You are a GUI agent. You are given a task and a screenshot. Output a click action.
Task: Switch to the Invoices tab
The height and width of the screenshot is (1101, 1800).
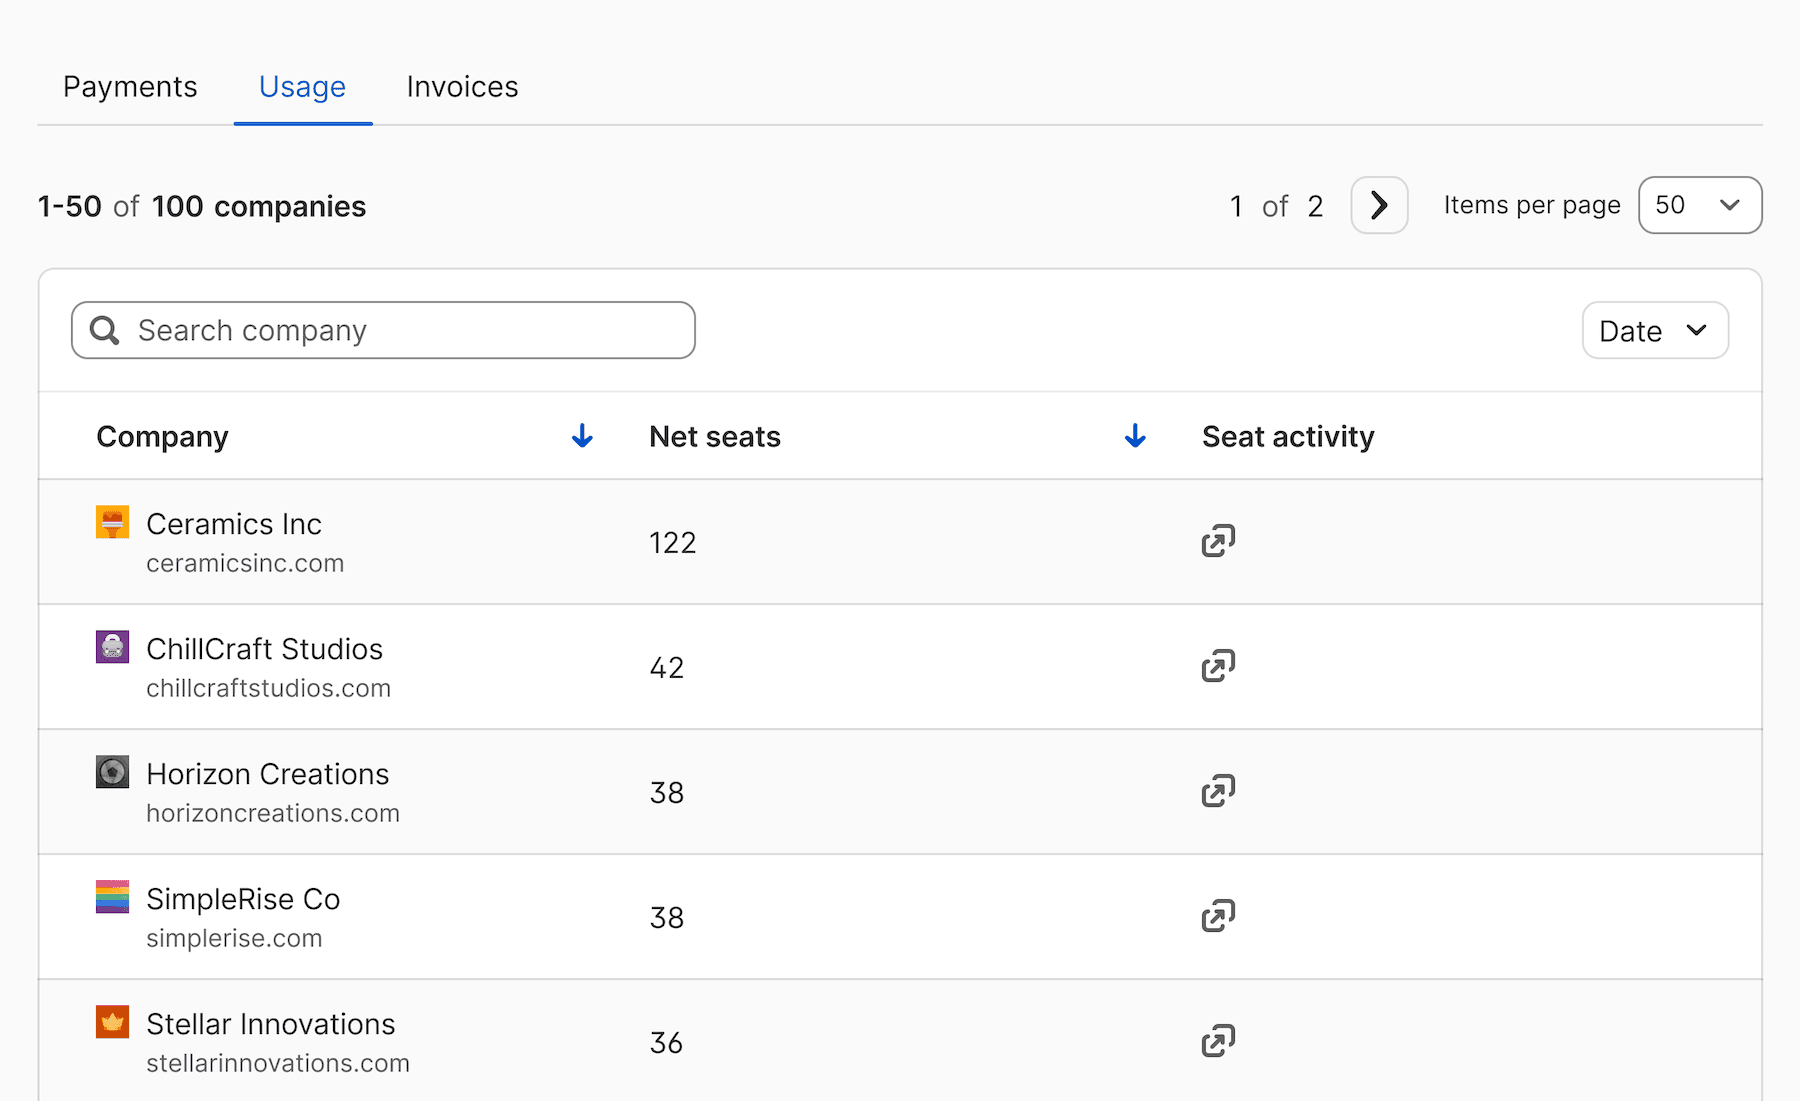462,87
